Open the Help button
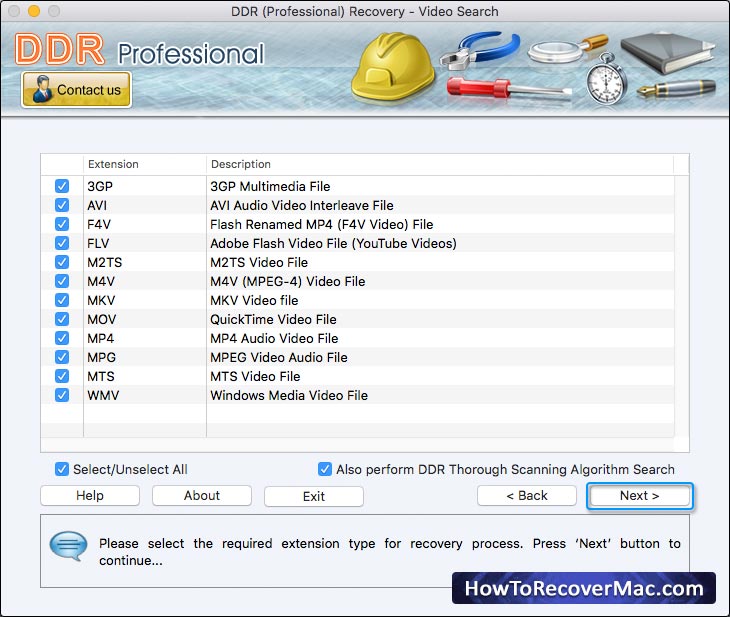This screenshot has height=617, width=730. coord(90,495)
